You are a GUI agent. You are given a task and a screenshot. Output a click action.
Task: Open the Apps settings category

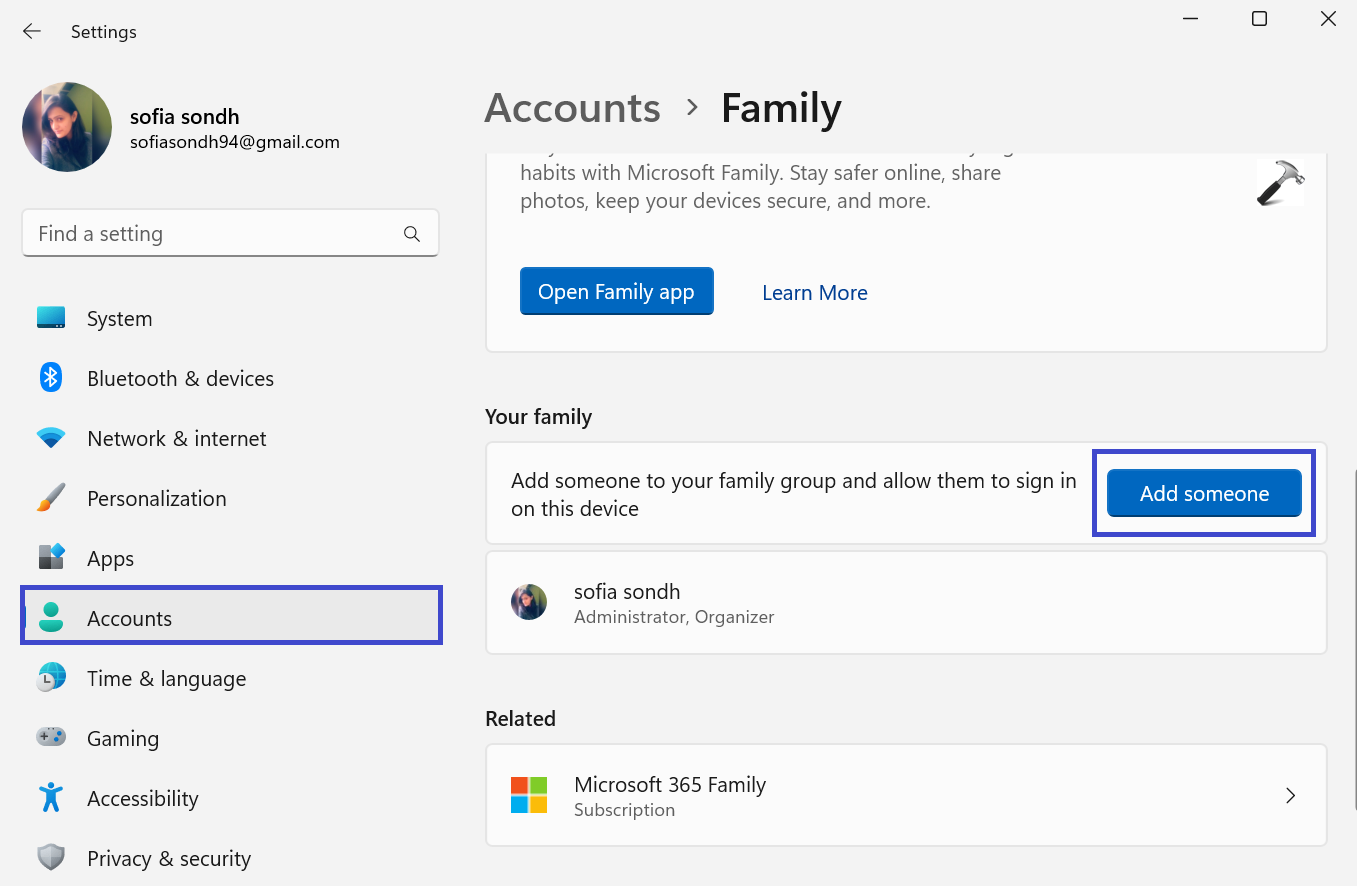click(x=231, y=559)
